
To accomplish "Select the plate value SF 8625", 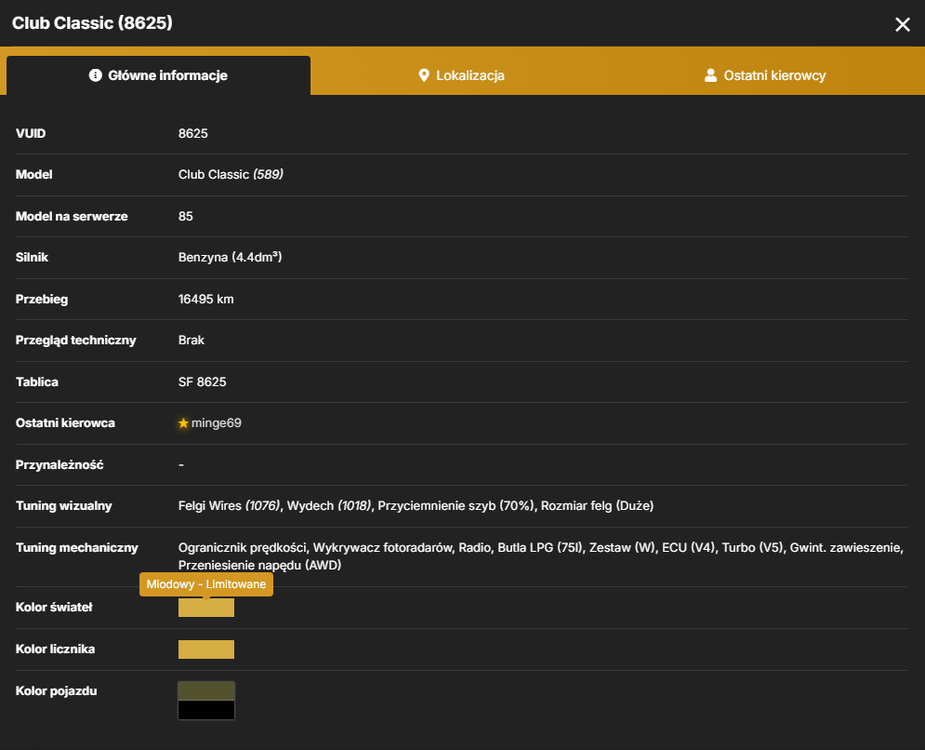I will point(202,382).
